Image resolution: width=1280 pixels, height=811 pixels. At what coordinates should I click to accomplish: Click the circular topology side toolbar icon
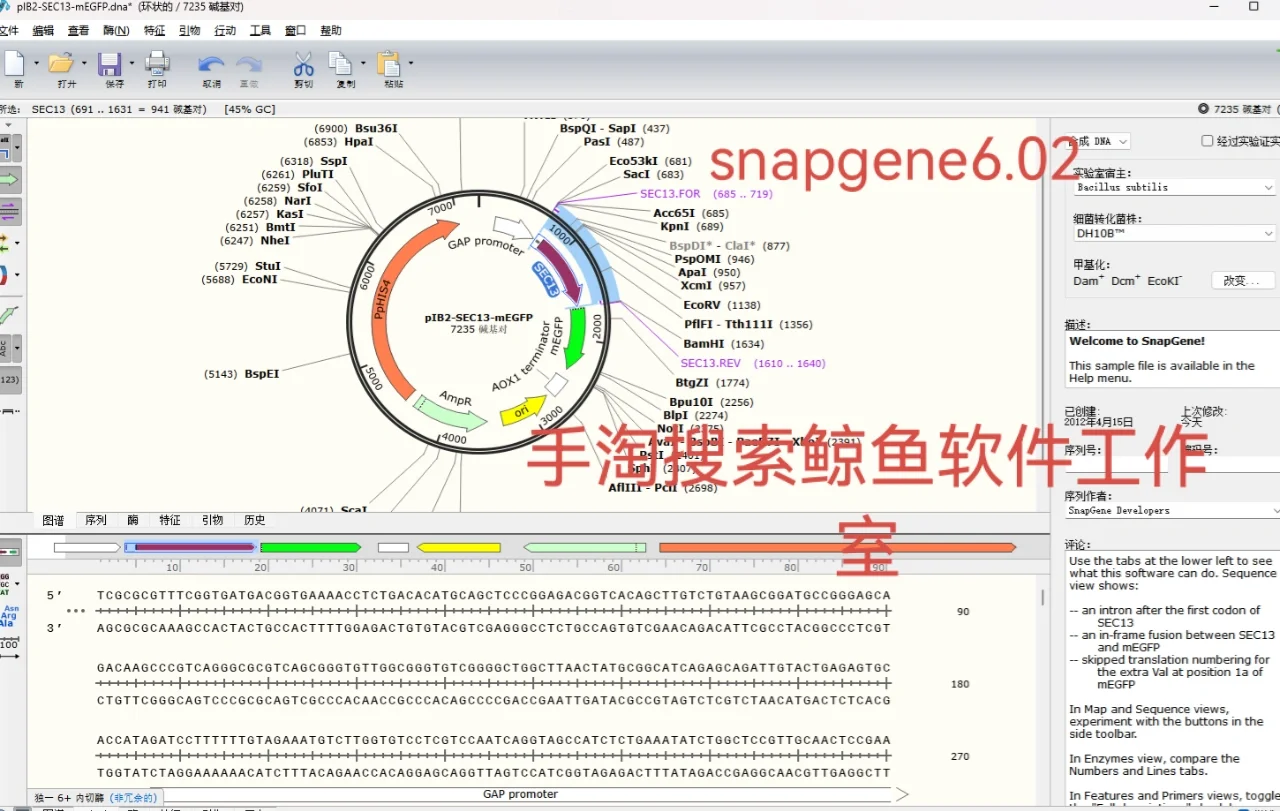pyautogui.click(x=5, y=275)
